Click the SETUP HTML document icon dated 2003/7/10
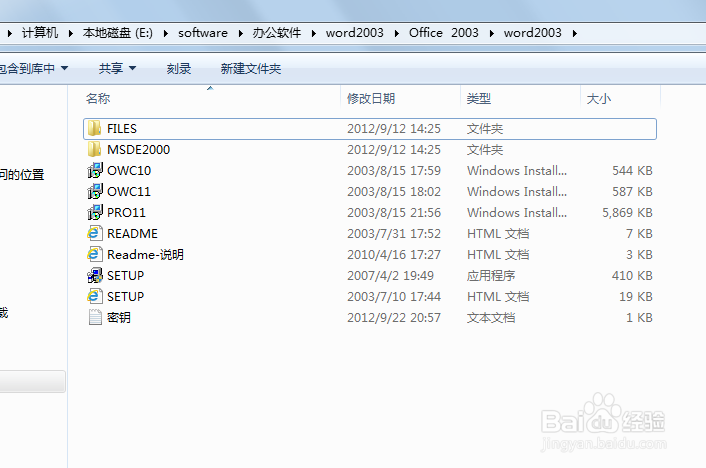 point(95,296)
